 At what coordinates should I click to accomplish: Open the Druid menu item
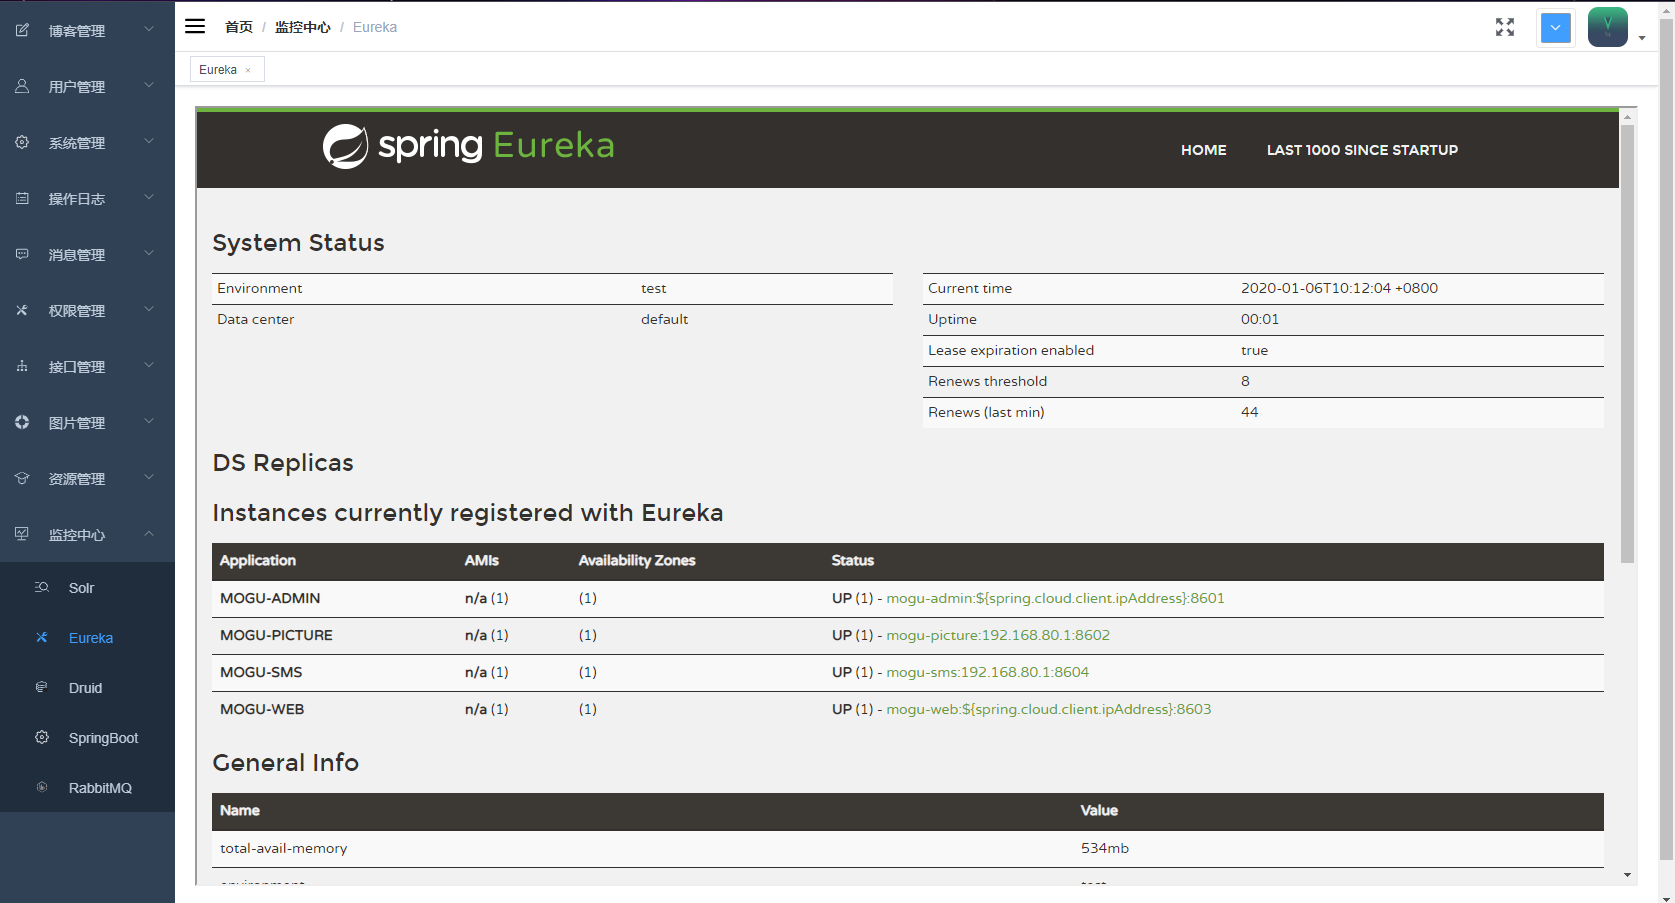87,688
